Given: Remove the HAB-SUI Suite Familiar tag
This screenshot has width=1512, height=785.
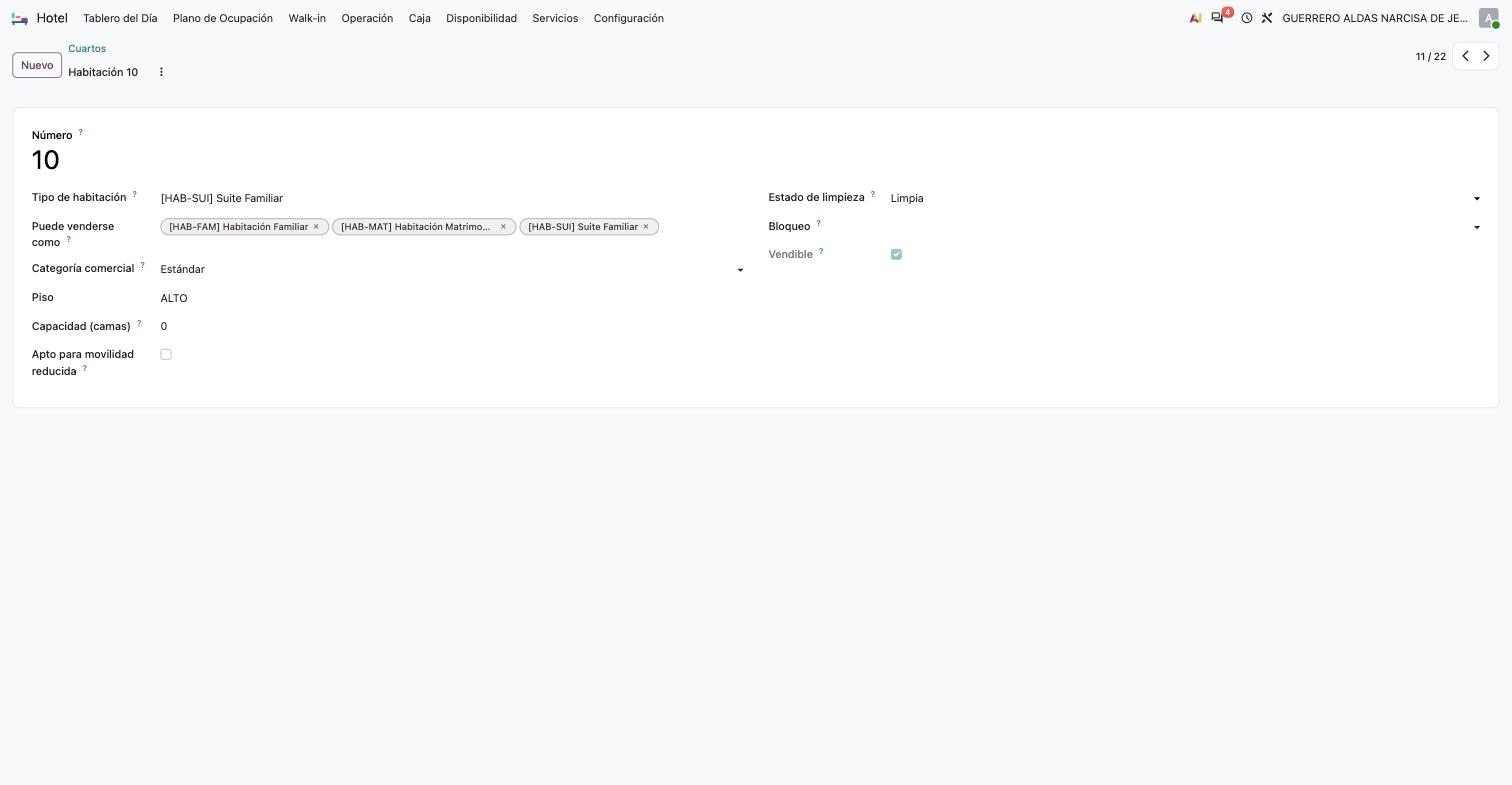Looking at the screenshot, I should click(646, 227).
